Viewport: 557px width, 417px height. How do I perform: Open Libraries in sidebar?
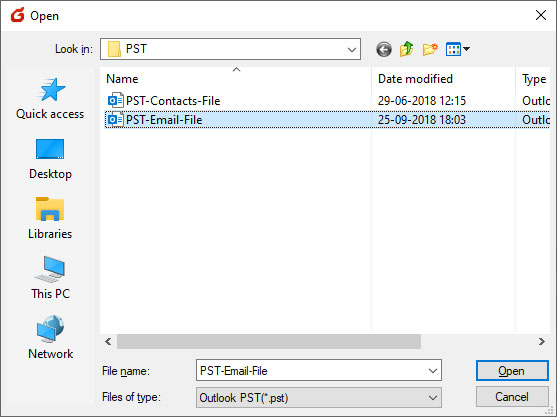(x=50, y=219)
